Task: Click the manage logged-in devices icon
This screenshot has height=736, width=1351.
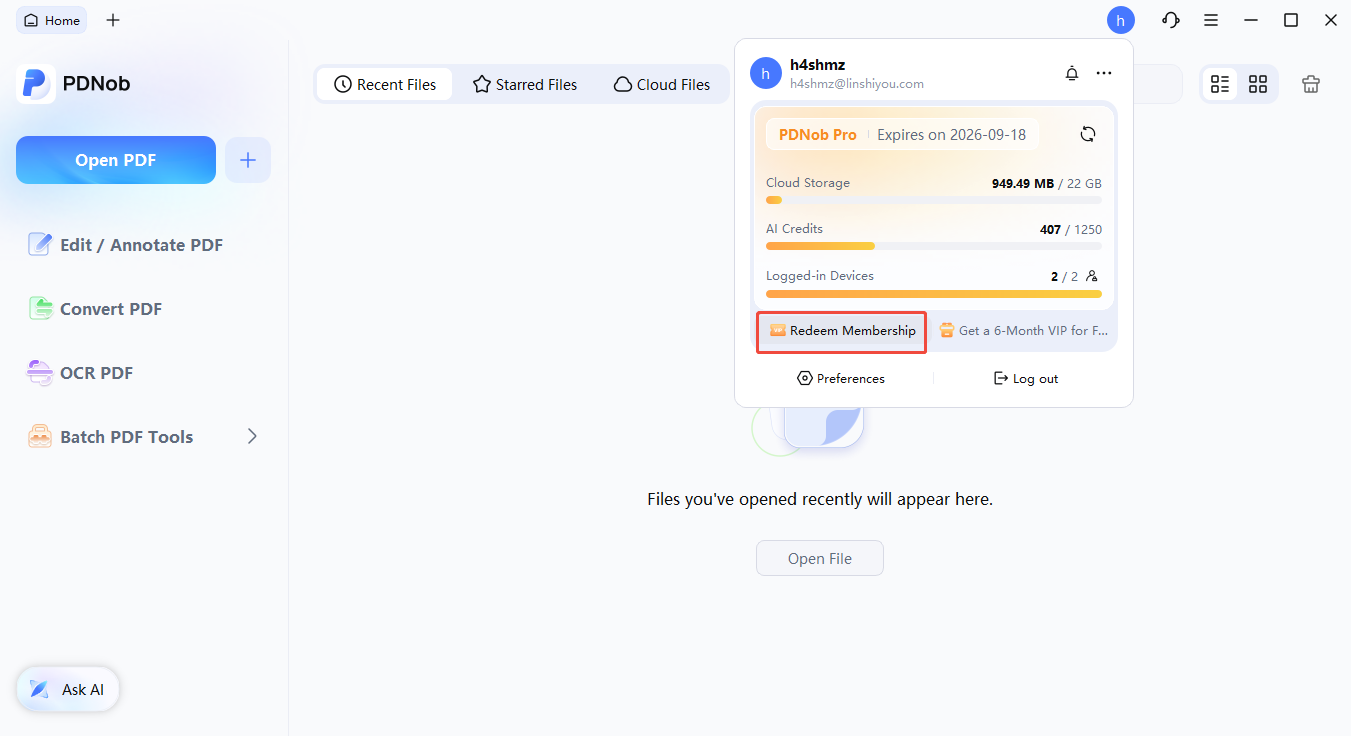Action: (x=1092, y=276)
